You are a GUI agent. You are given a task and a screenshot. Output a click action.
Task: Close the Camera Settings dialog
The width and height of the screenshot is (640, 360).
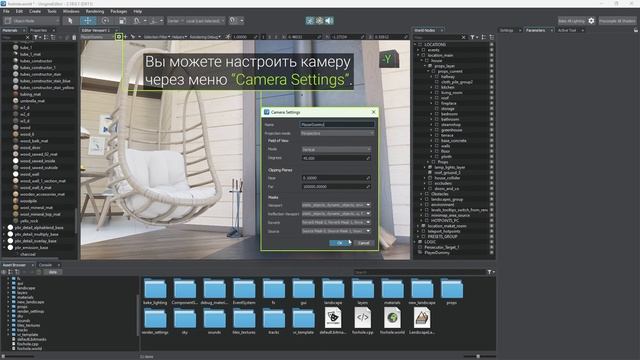point(373,112)
